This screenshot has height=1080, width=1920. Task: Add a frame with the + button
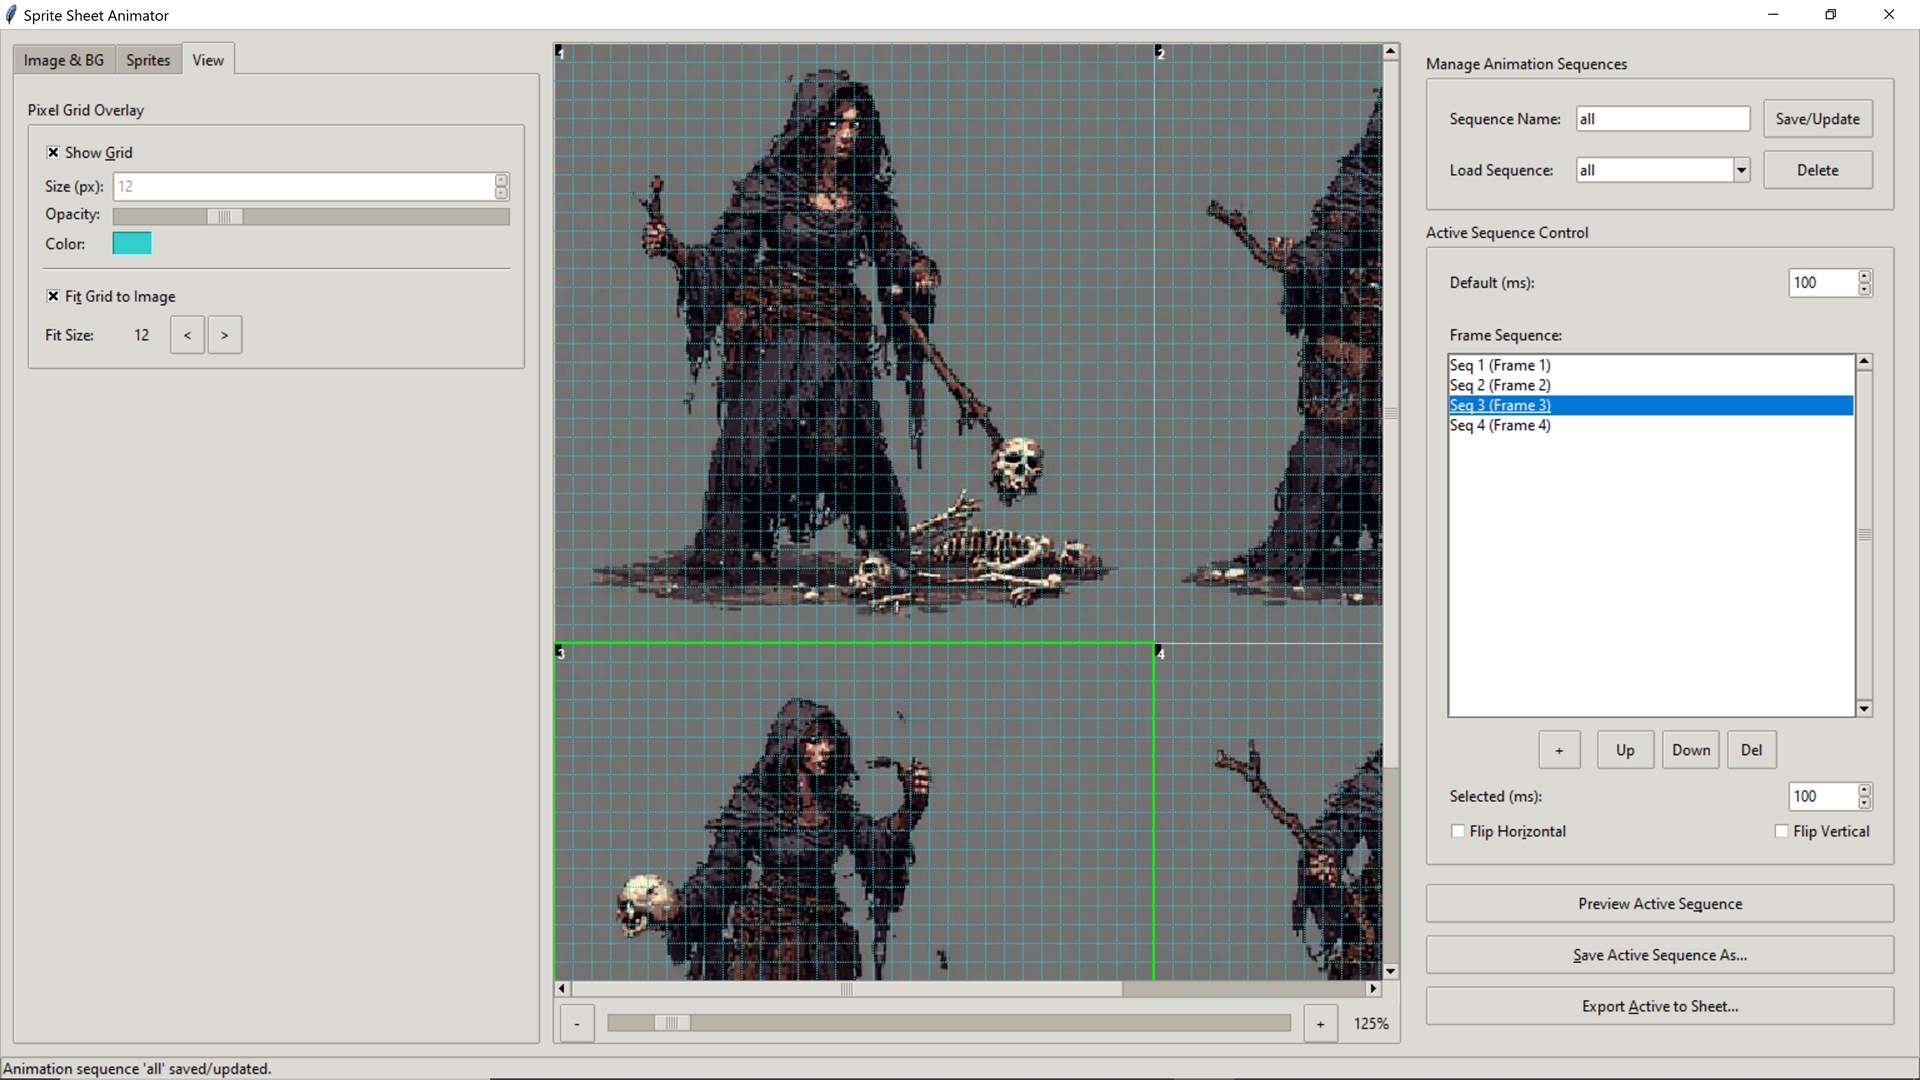coord(1559,750)
